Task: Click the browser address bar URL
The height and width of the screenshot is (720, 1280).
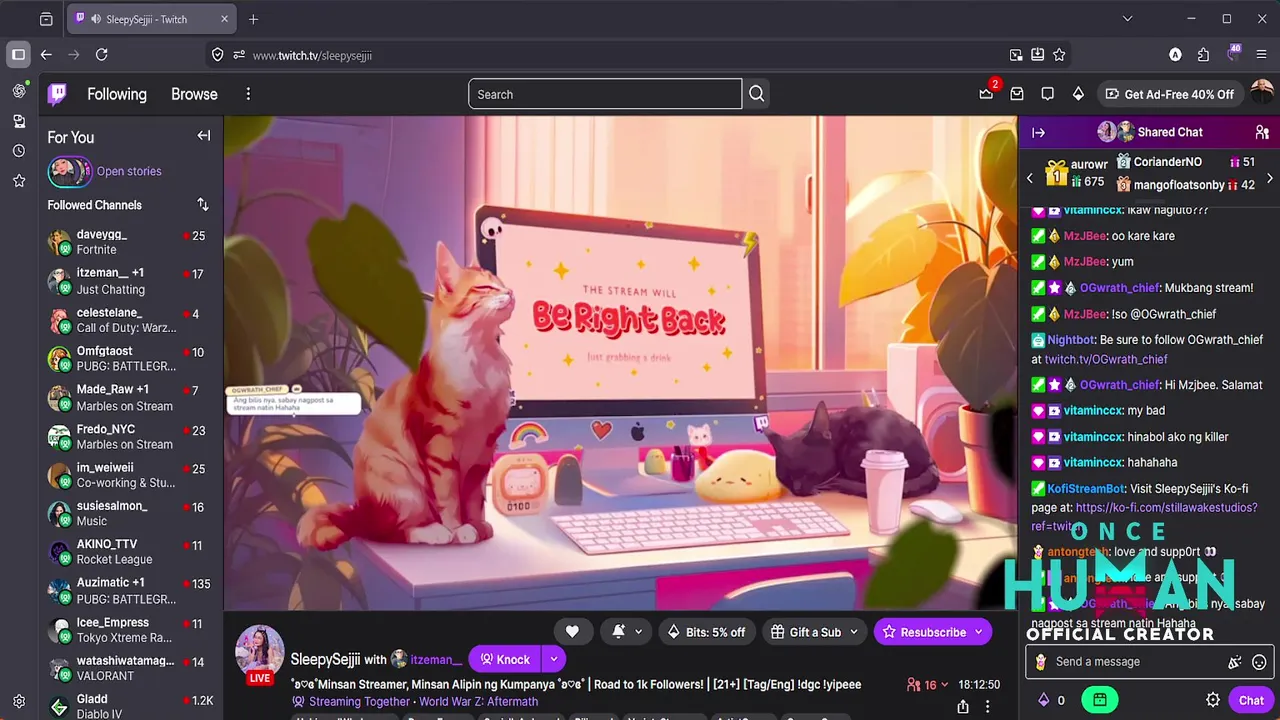Action: [312, 55]
